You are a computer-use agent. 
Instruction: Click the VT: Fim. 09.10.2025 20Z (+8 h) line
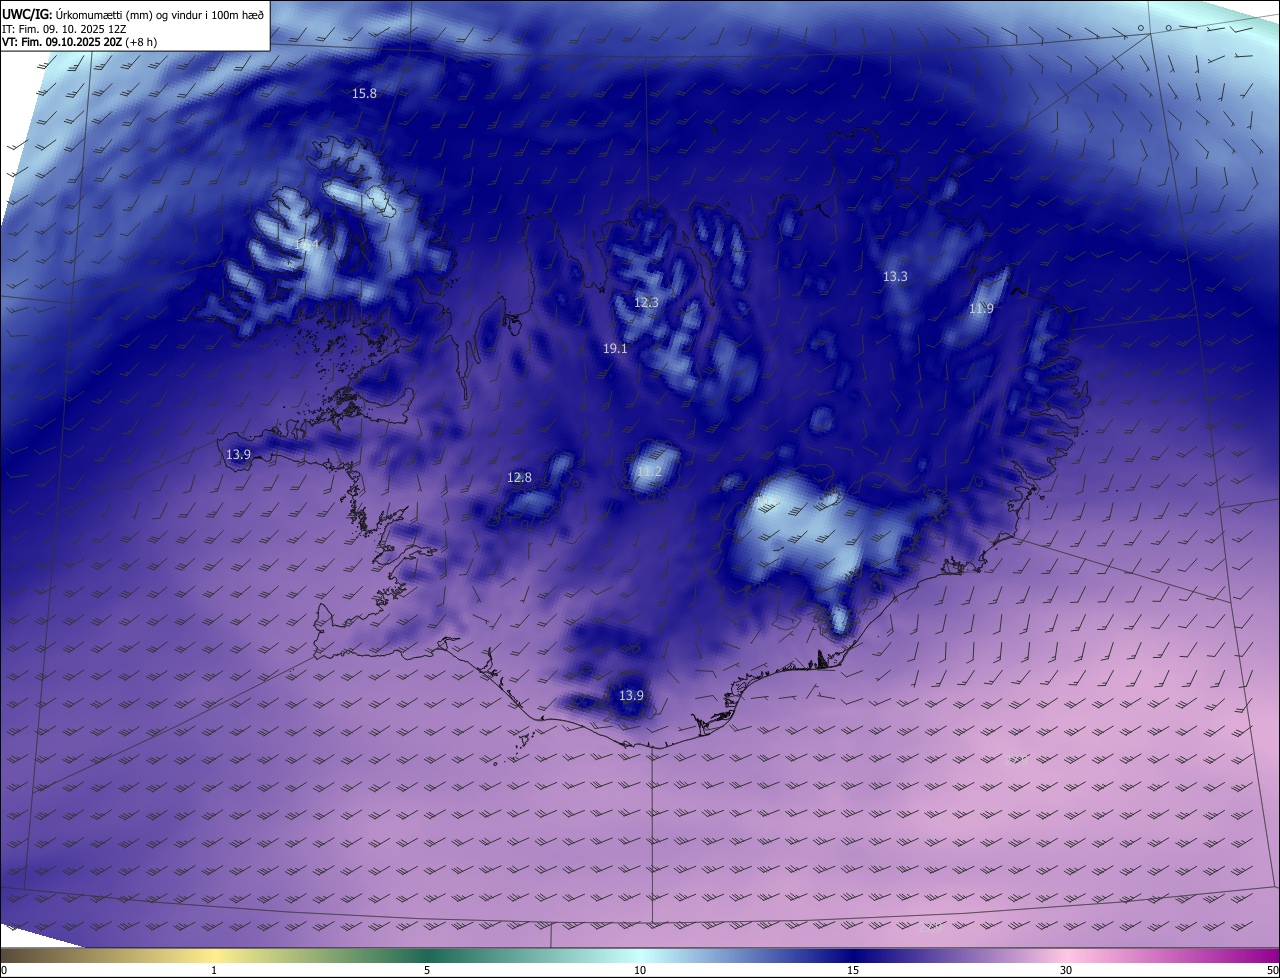click(80, 42)
